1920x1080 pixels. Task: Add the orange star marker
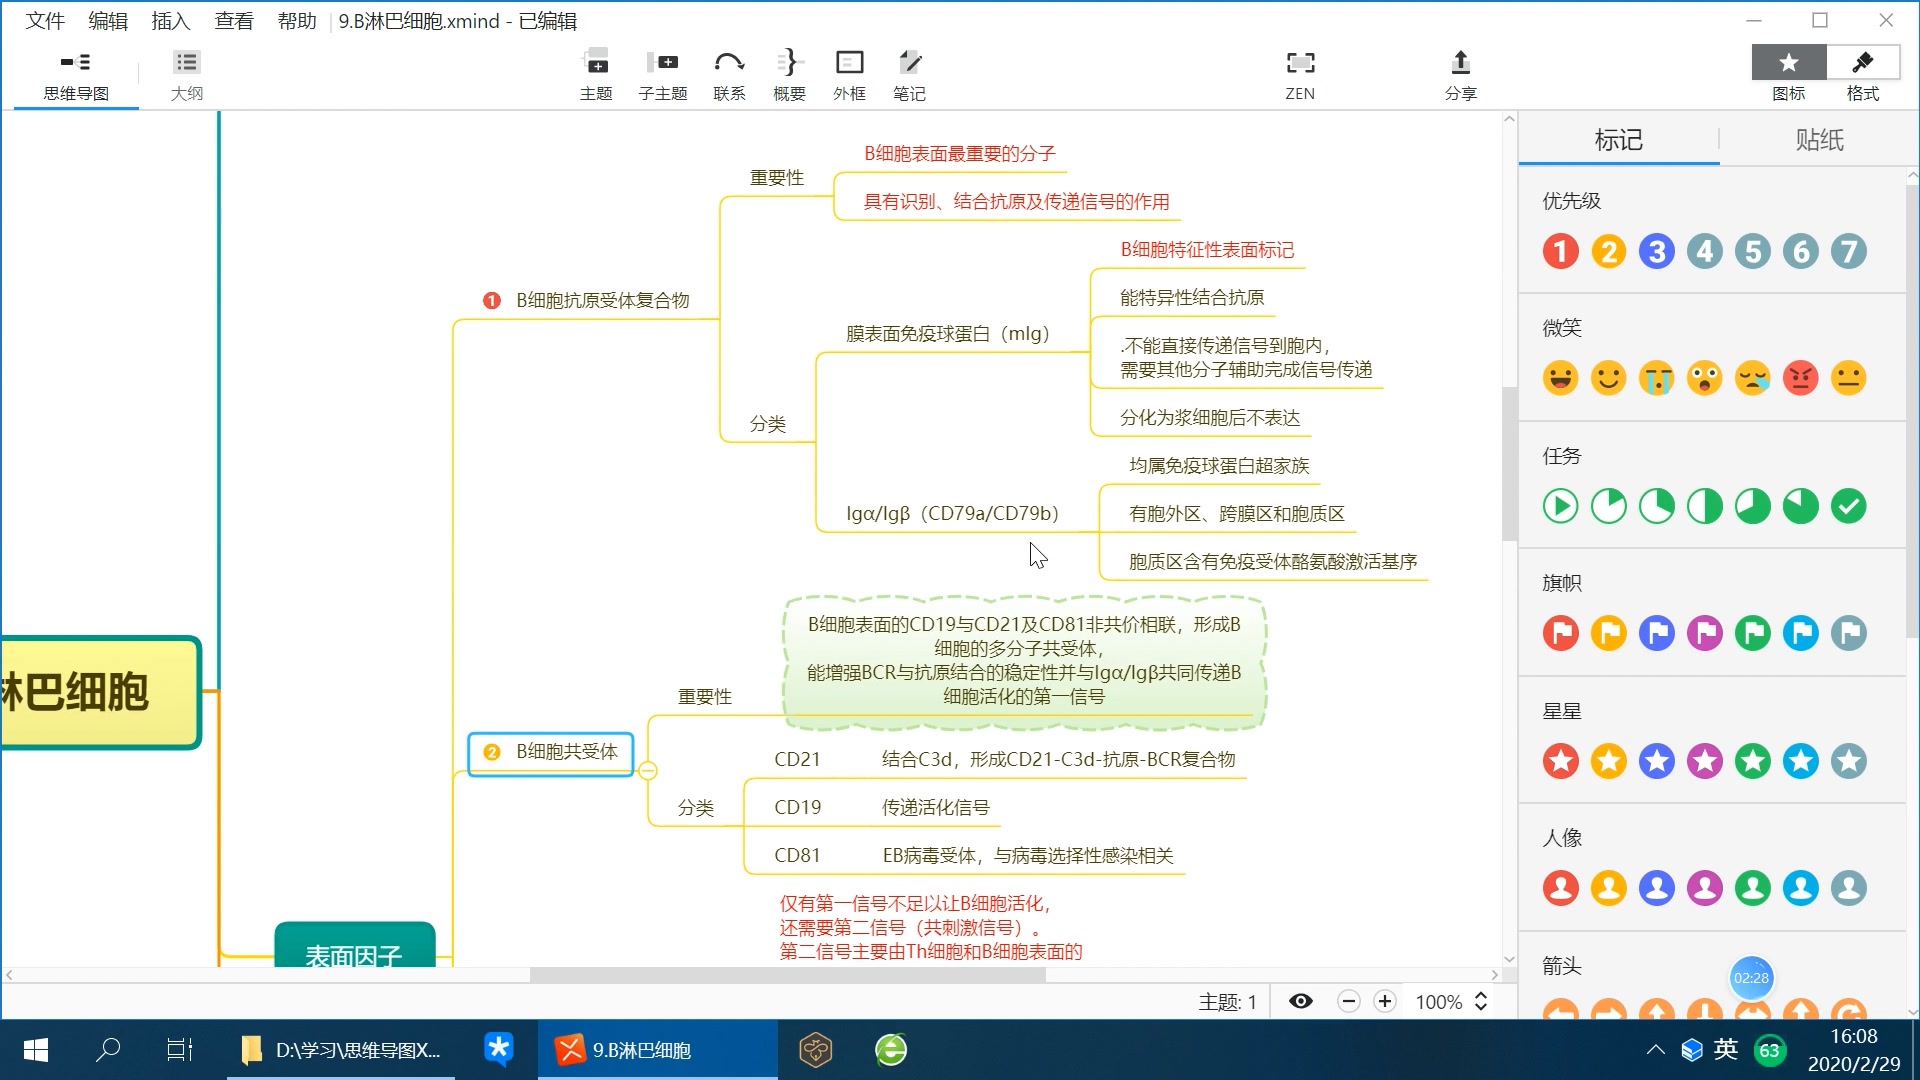point(1608,761)
